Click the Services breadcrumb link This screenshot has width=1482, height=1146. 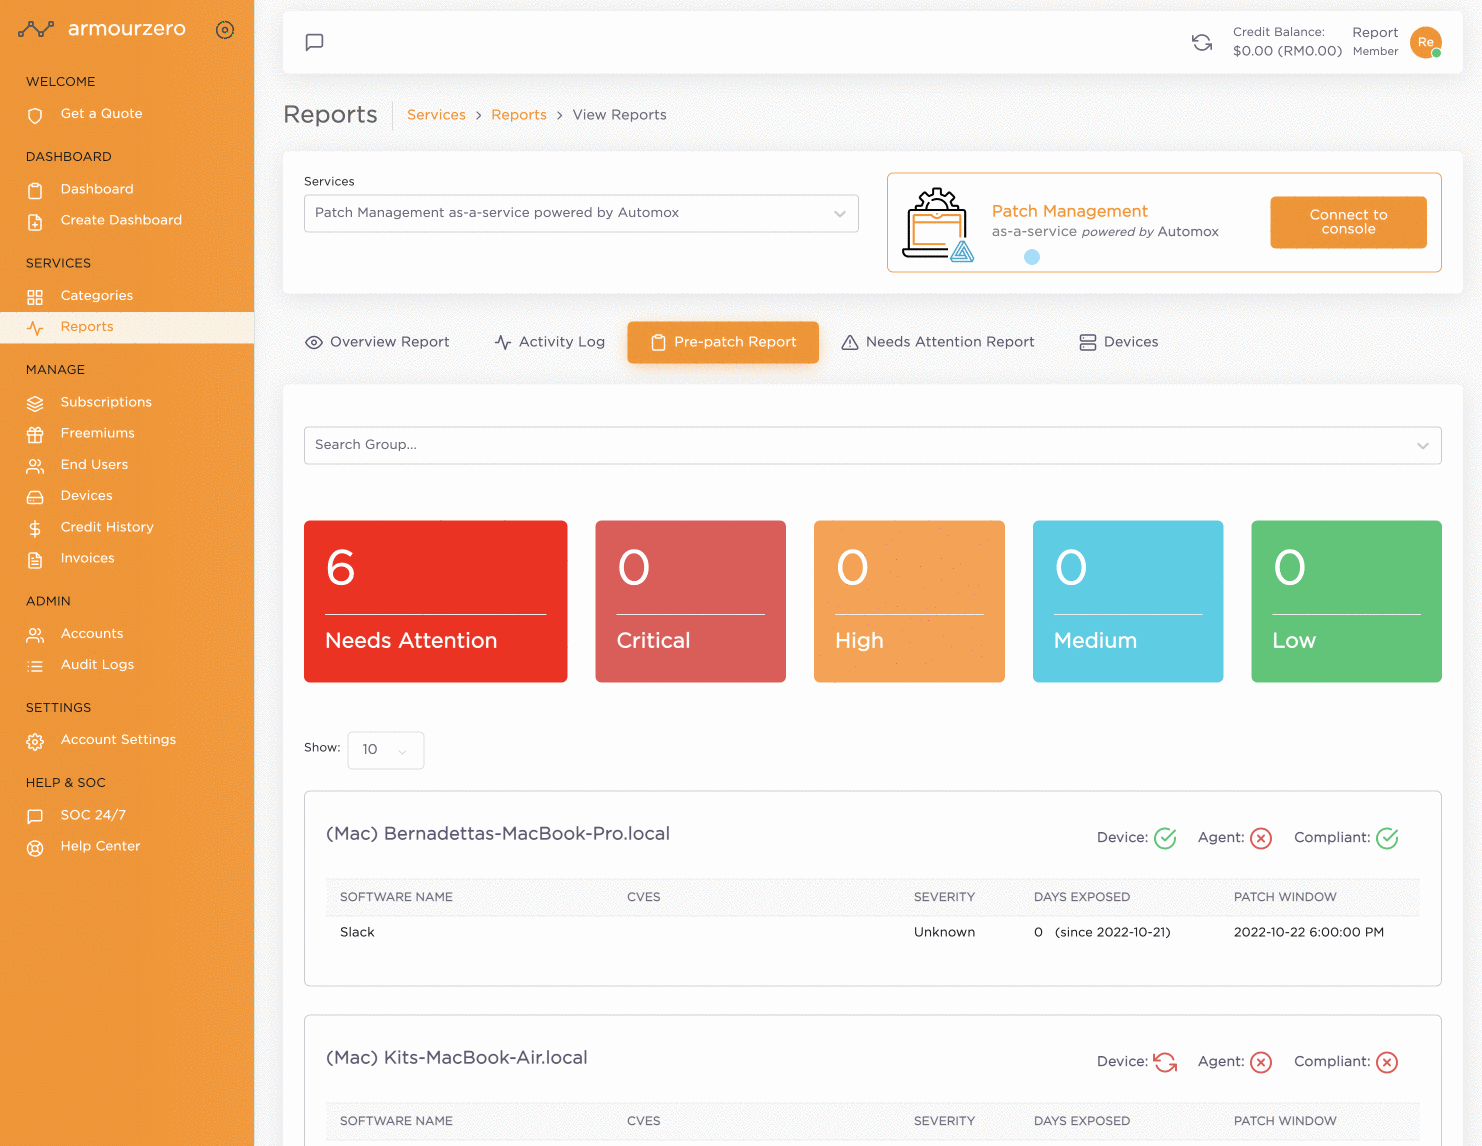pos(436,115)
